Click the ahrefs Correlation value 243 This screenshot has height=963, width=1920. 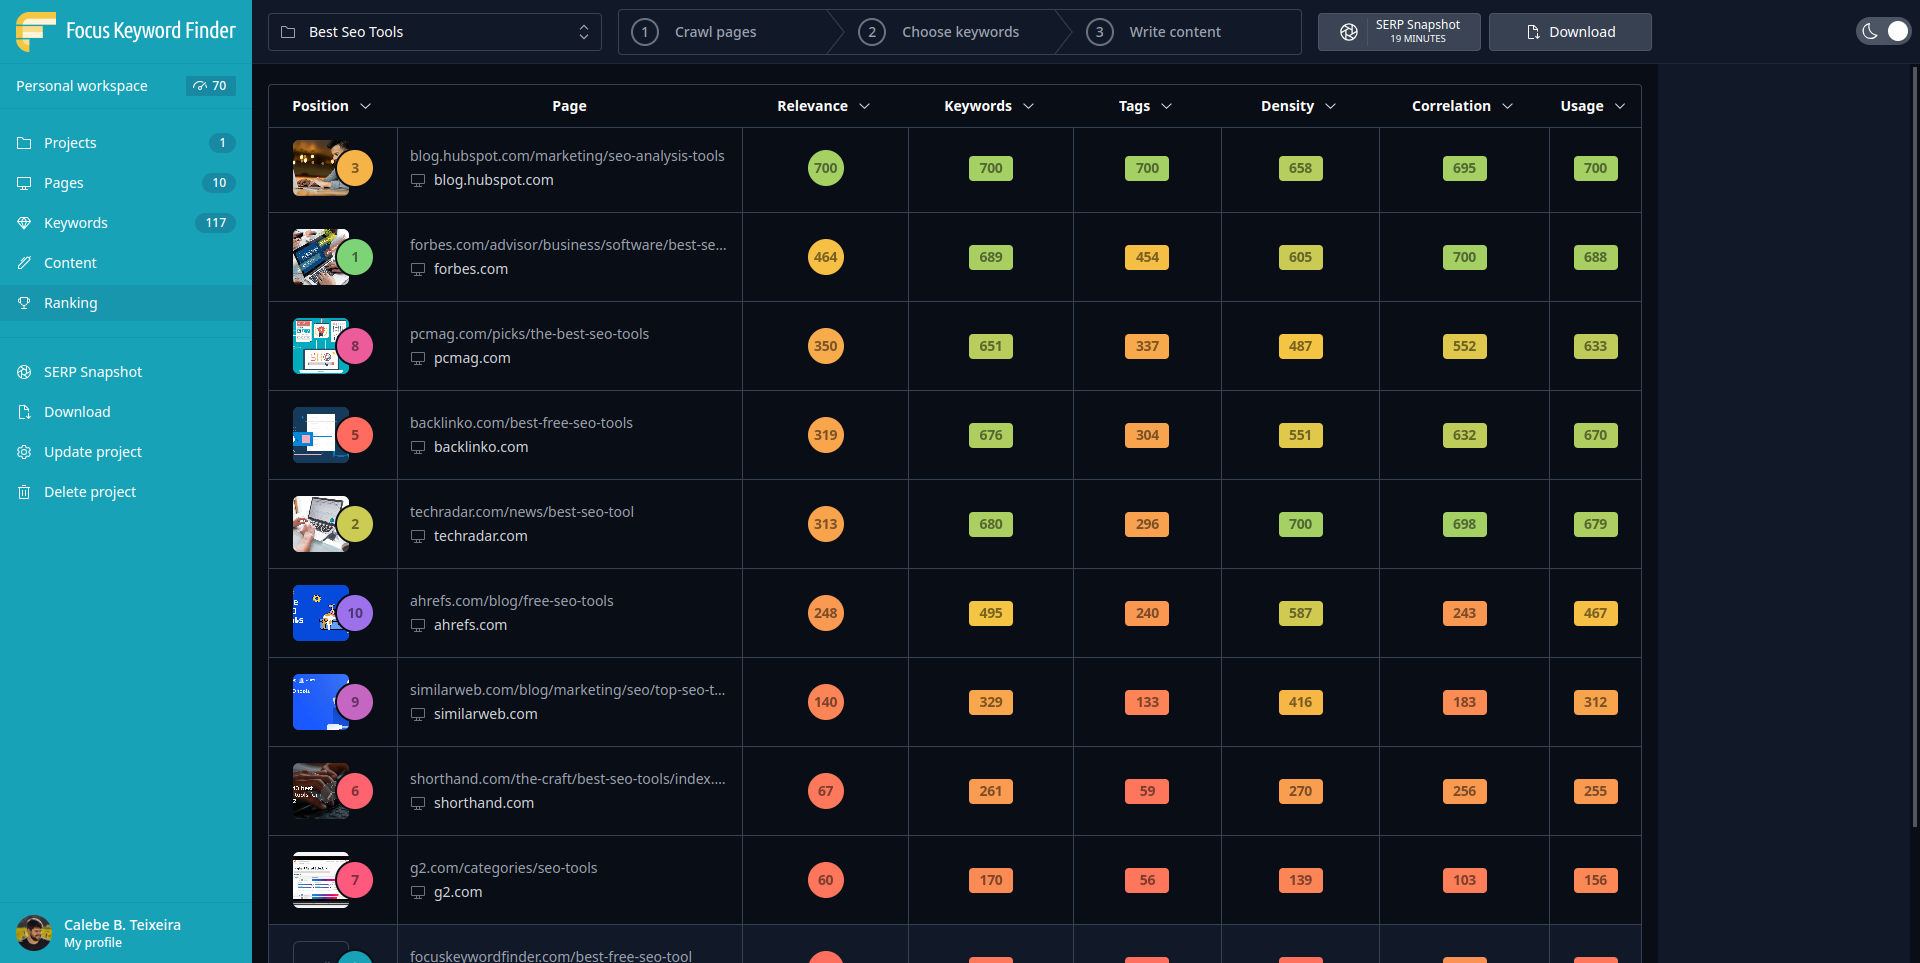click(x=1464, y=613)
